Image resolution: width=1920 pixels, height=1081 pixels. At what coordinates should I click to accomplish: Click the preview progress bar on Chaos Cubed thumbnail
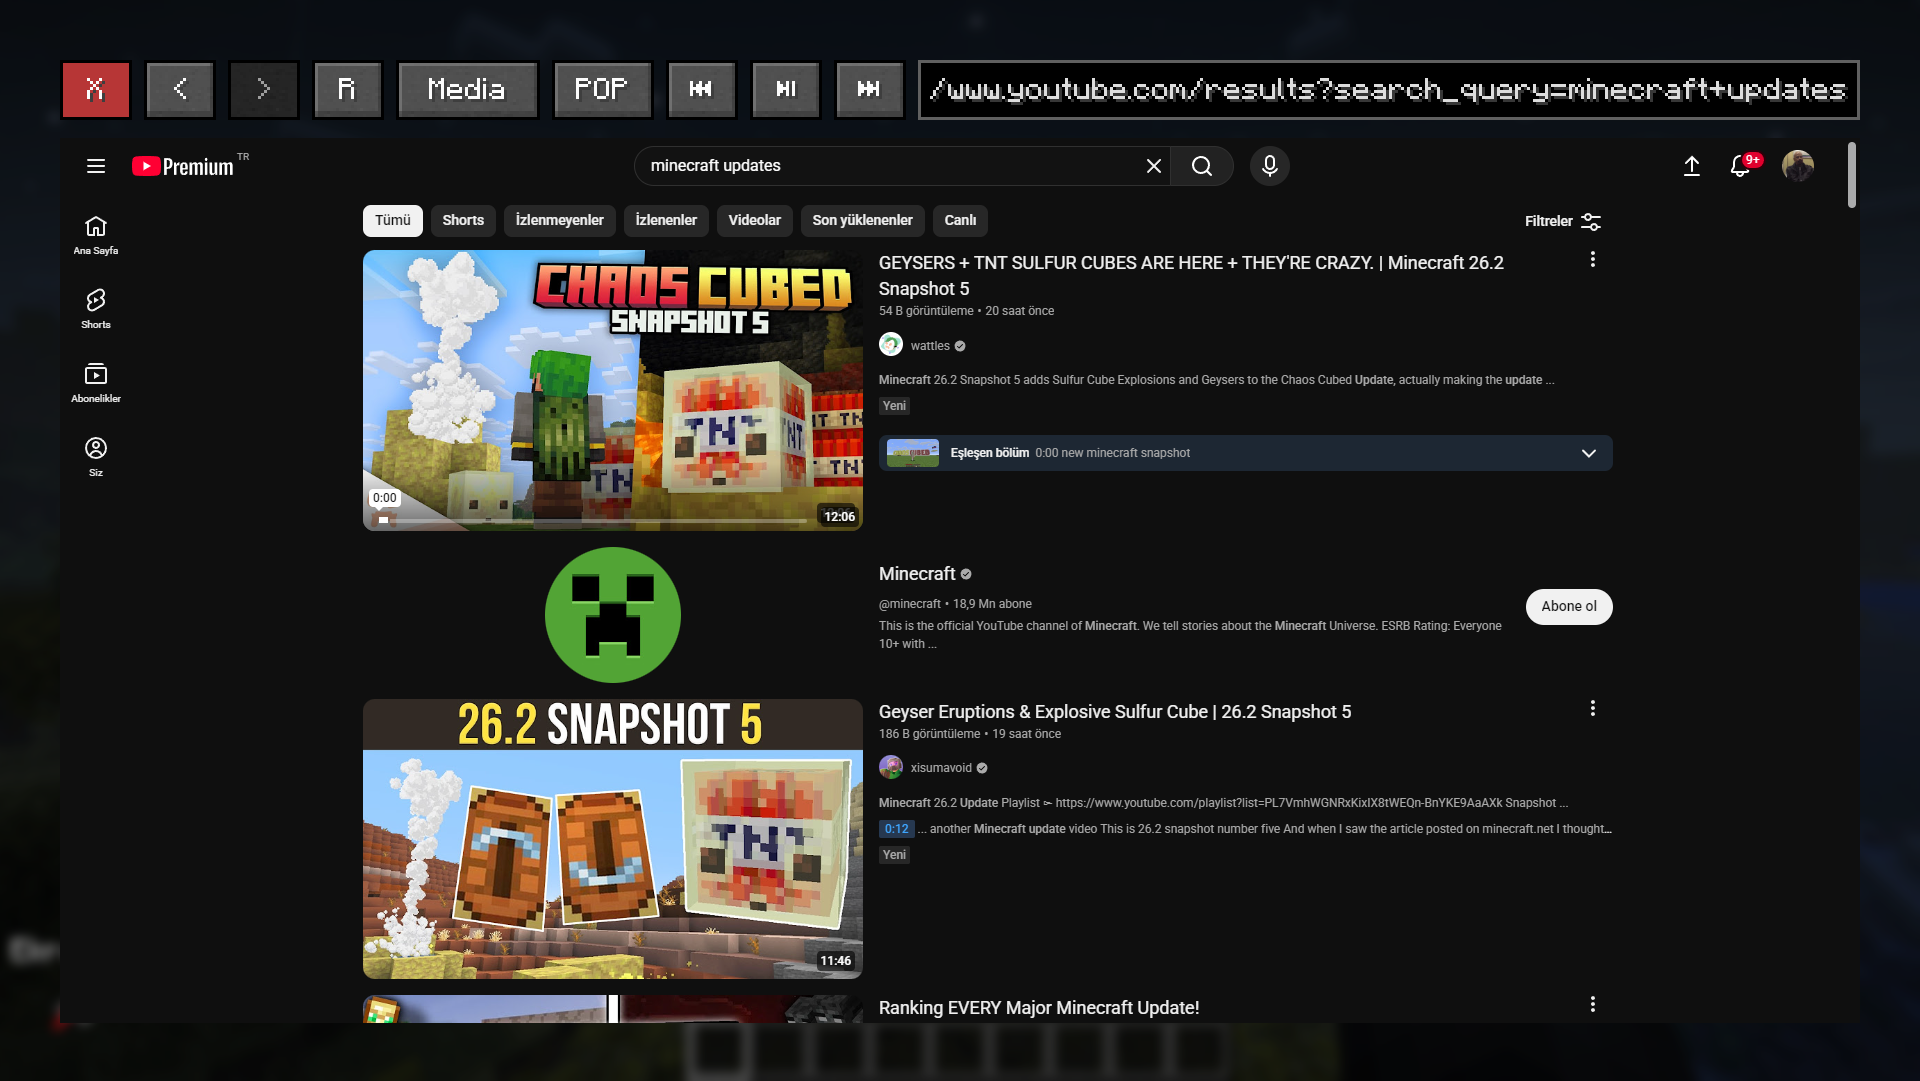(x=591, y=521)
